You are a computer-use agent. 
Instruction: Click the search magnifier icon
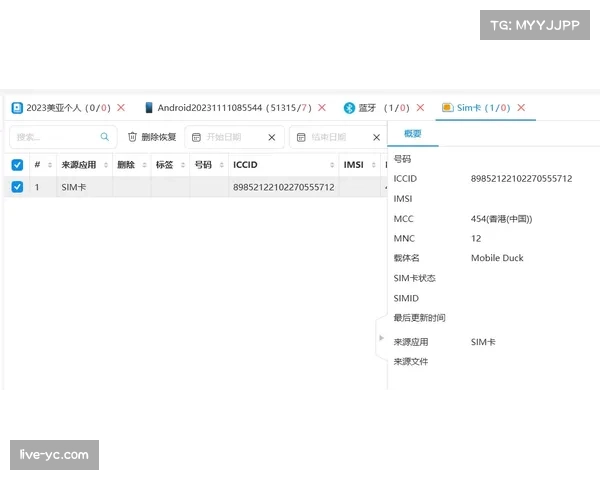pyautogui.click(x=104, y=137)
